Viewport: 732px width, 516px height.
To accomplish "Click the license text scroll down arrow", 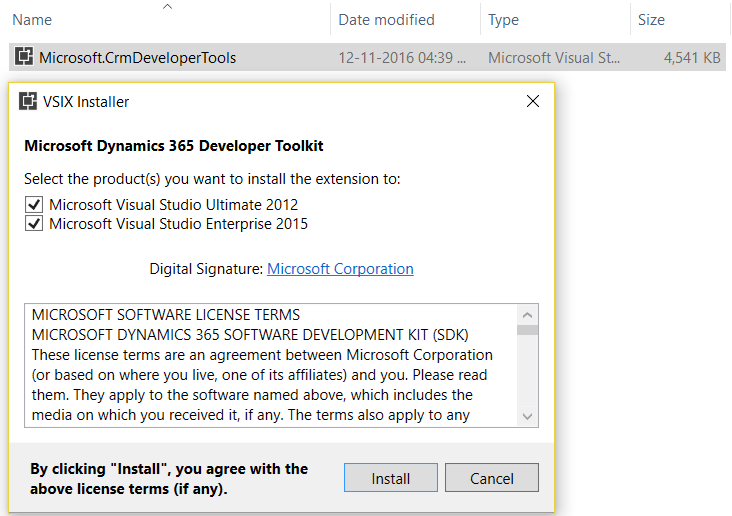I will click(528, 417).
